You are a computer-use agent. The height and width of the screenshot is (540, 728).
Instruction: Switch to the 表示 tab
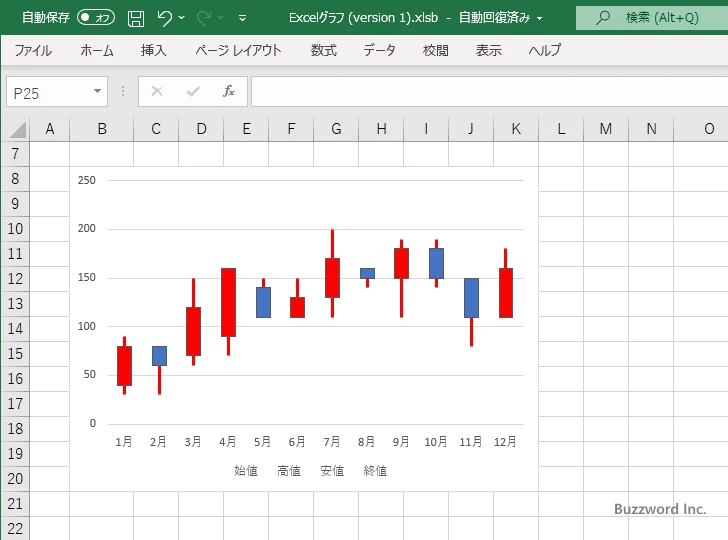[488, 50]
